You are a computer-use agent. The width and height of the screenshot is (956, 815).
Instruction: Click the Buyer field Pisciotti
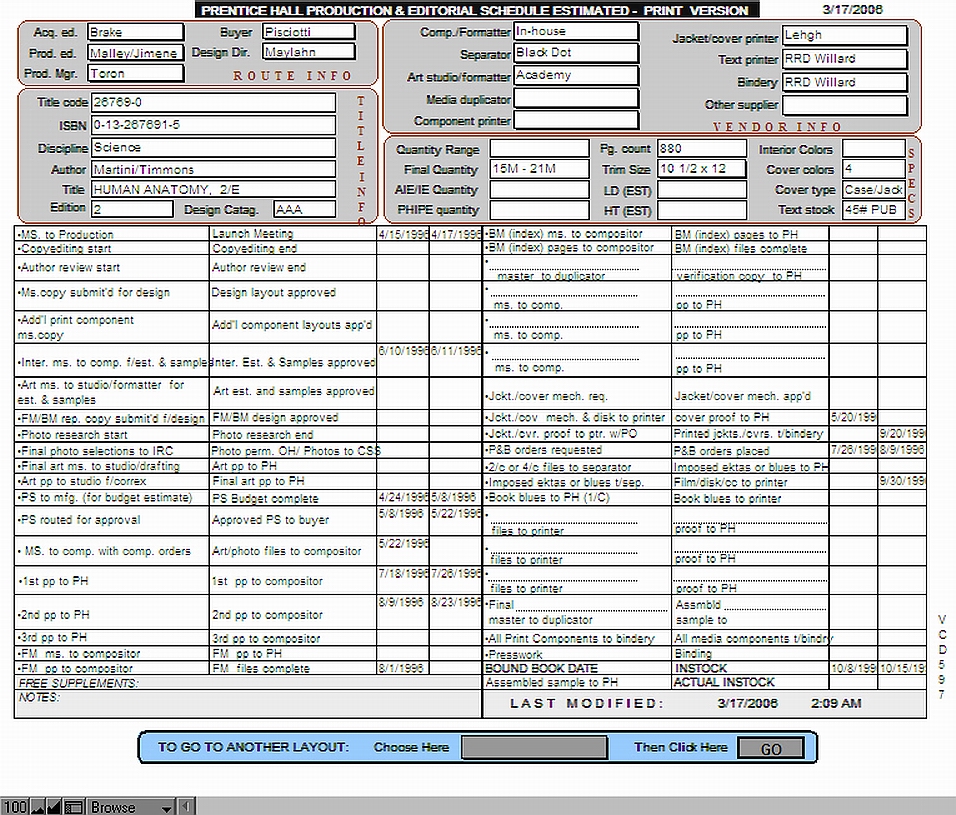point(309,32)
